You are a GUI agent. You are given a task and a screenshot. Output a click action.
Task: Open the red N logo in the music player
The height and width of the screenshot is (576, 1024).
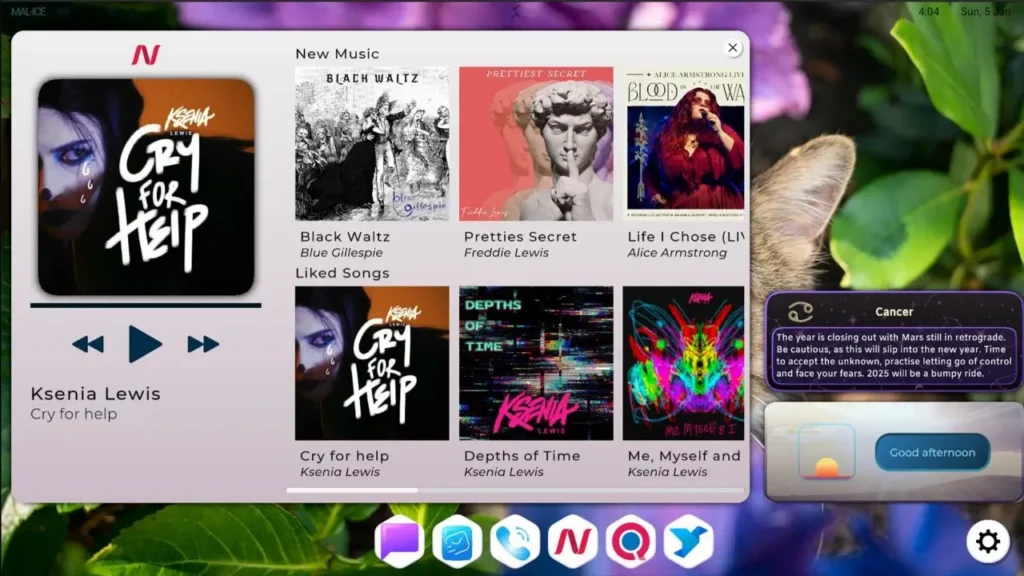pyautogui.click(x=146, y=55)
